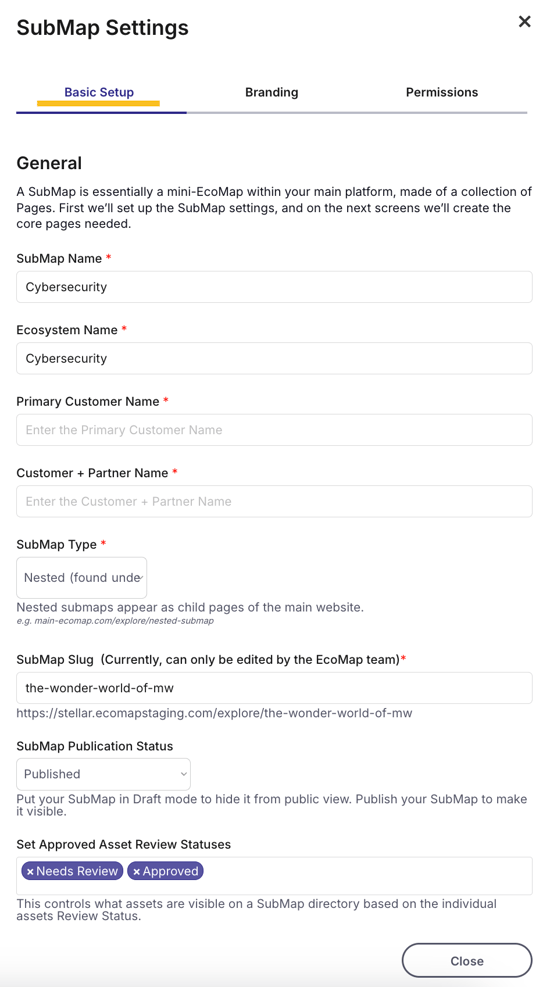Click the chevron arrow on Published dropdown
Screen dimensions: 550x987
pyautogui.click(x=183, y=774)
